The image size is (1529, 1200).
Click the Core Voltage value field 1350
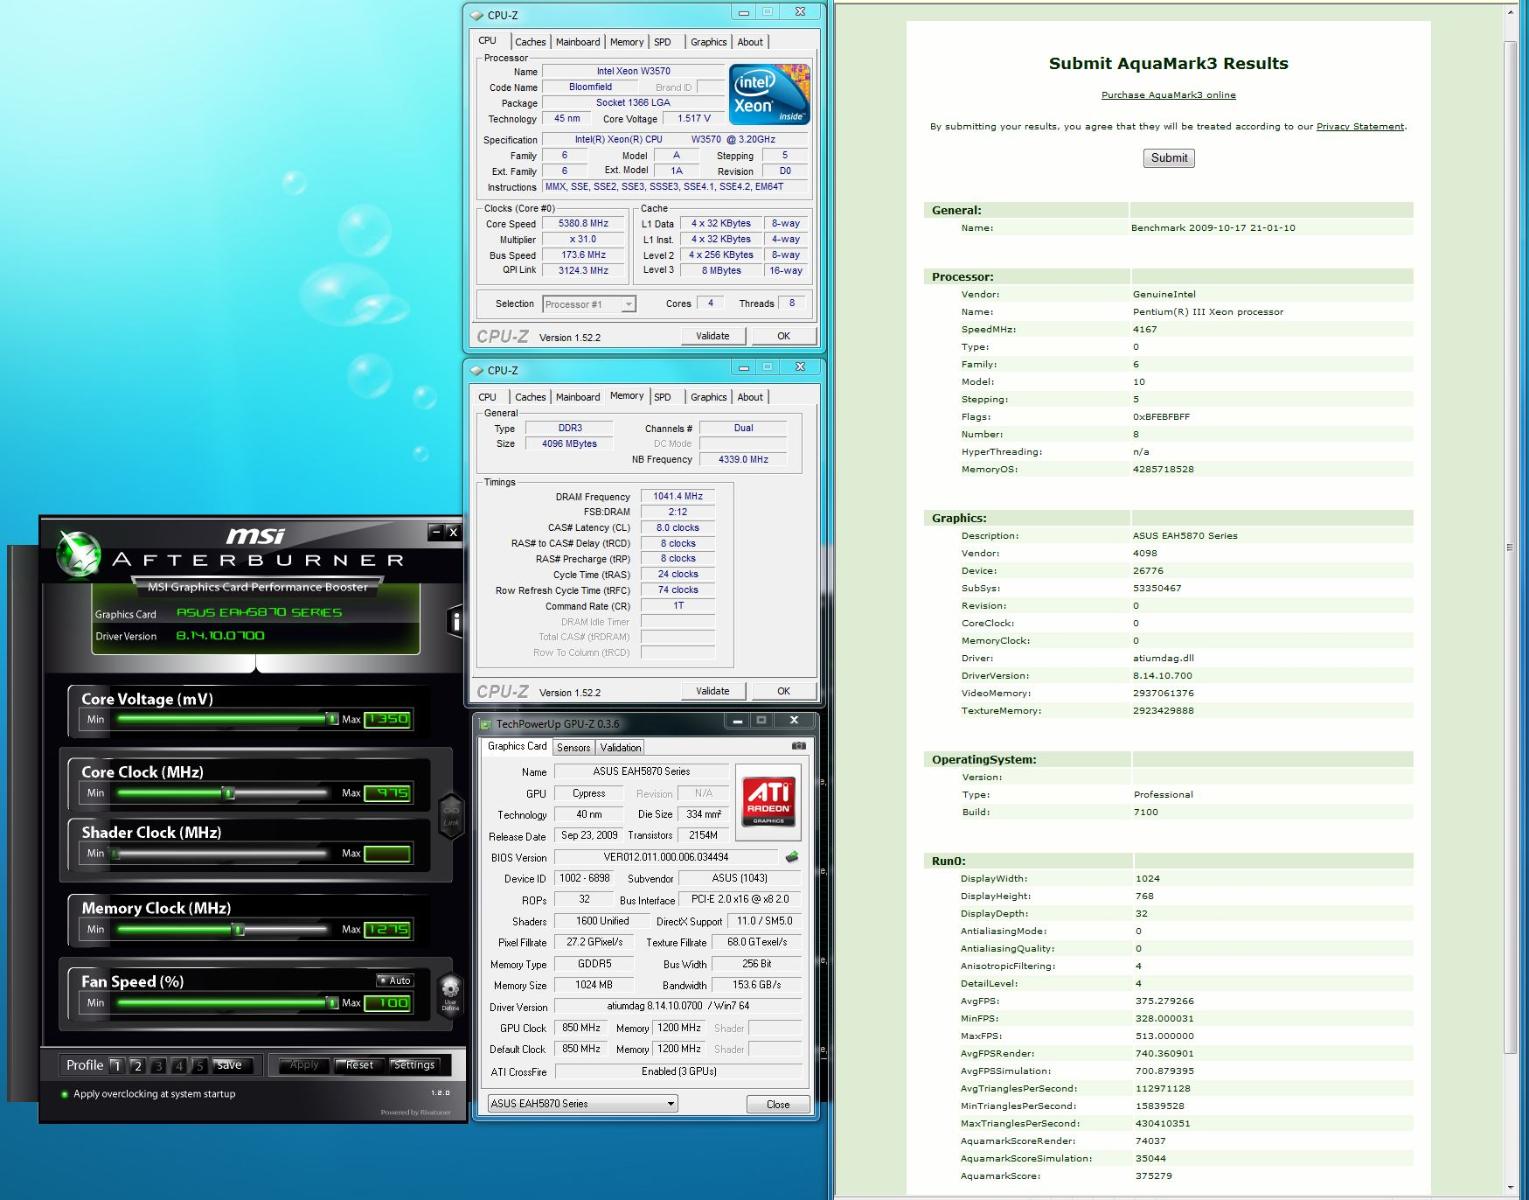point(387,719)
